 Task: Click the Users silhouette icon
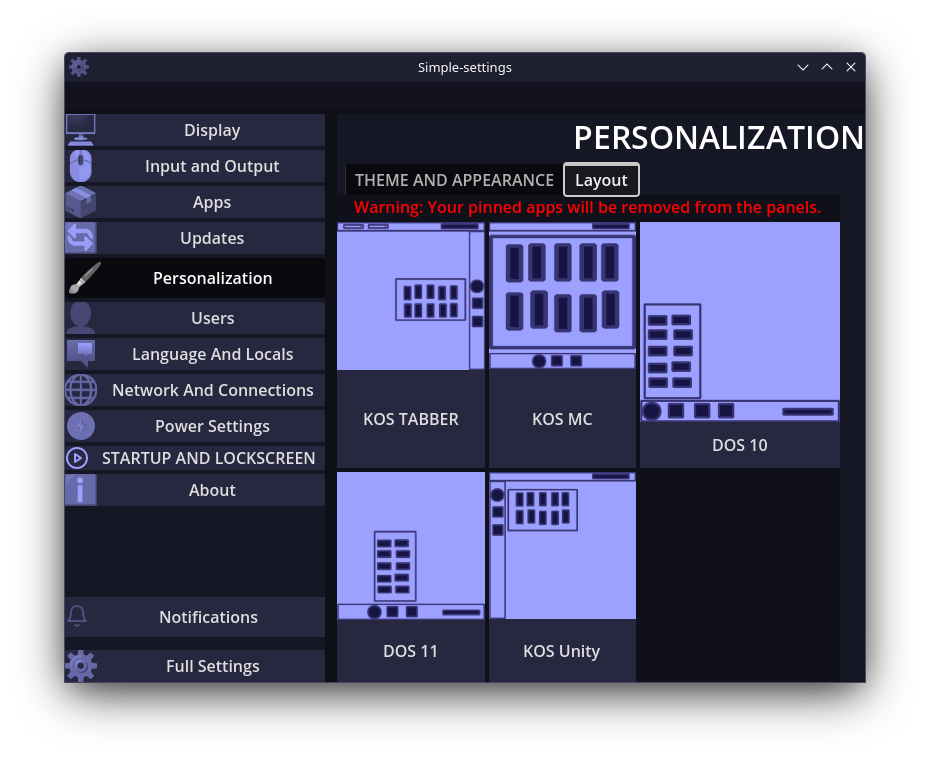point(81,318)
